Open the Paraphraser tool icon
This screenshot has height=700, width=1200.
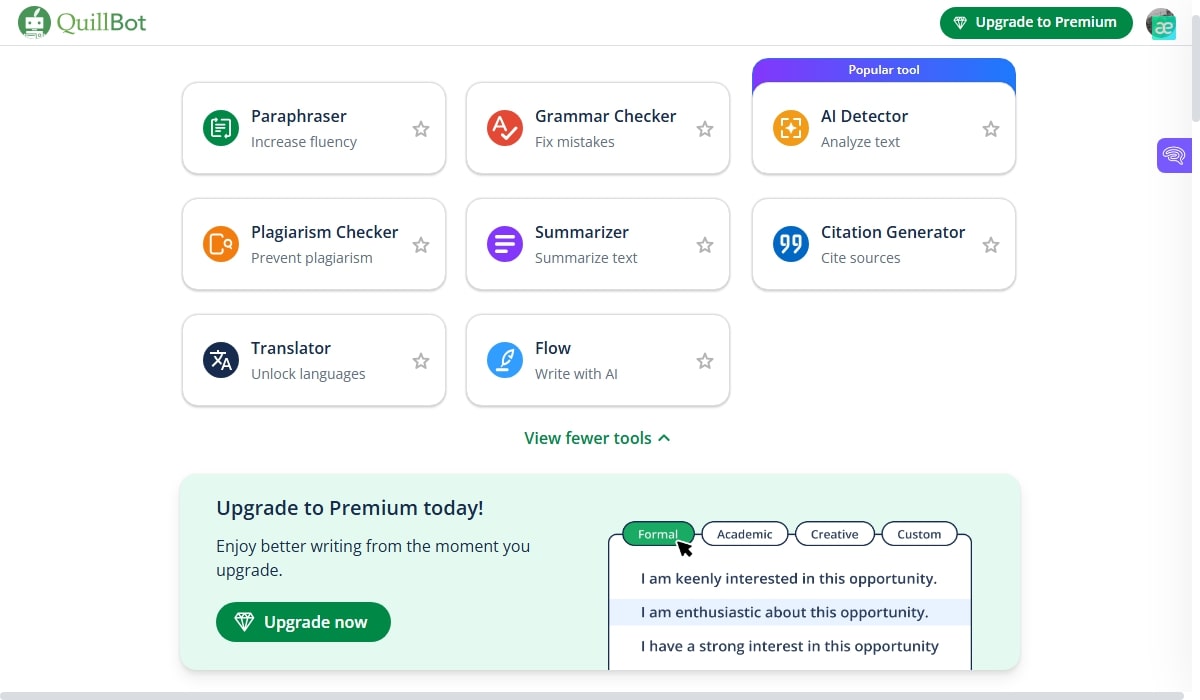point(221,128)
